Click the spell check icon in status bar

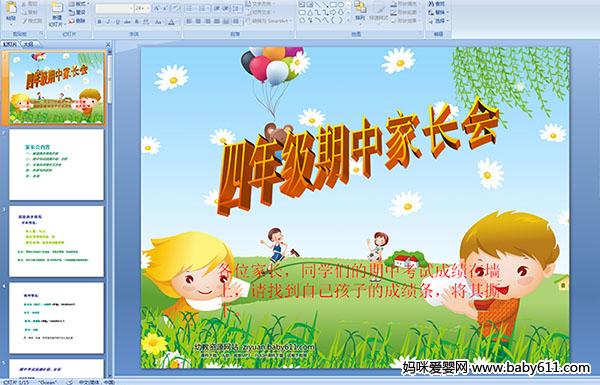click(x=70, y=382)
